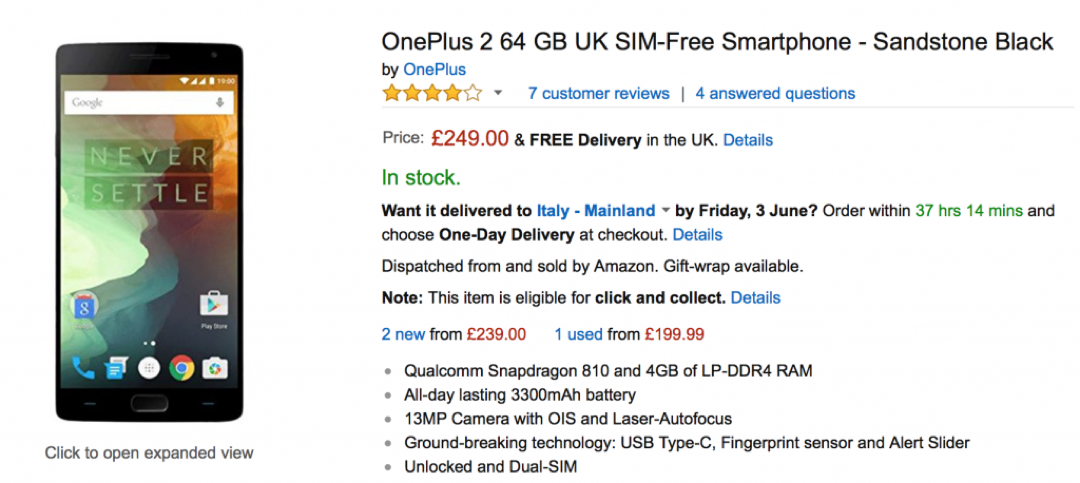Viewport: 1080px width, 483px height.
Task: Open Details for click and collect
Action: click(x=755, y=298)
